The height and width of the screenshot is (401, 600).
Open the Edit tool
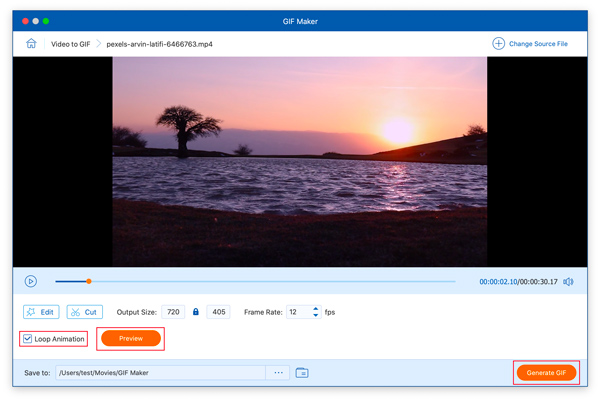pos(41,312)
